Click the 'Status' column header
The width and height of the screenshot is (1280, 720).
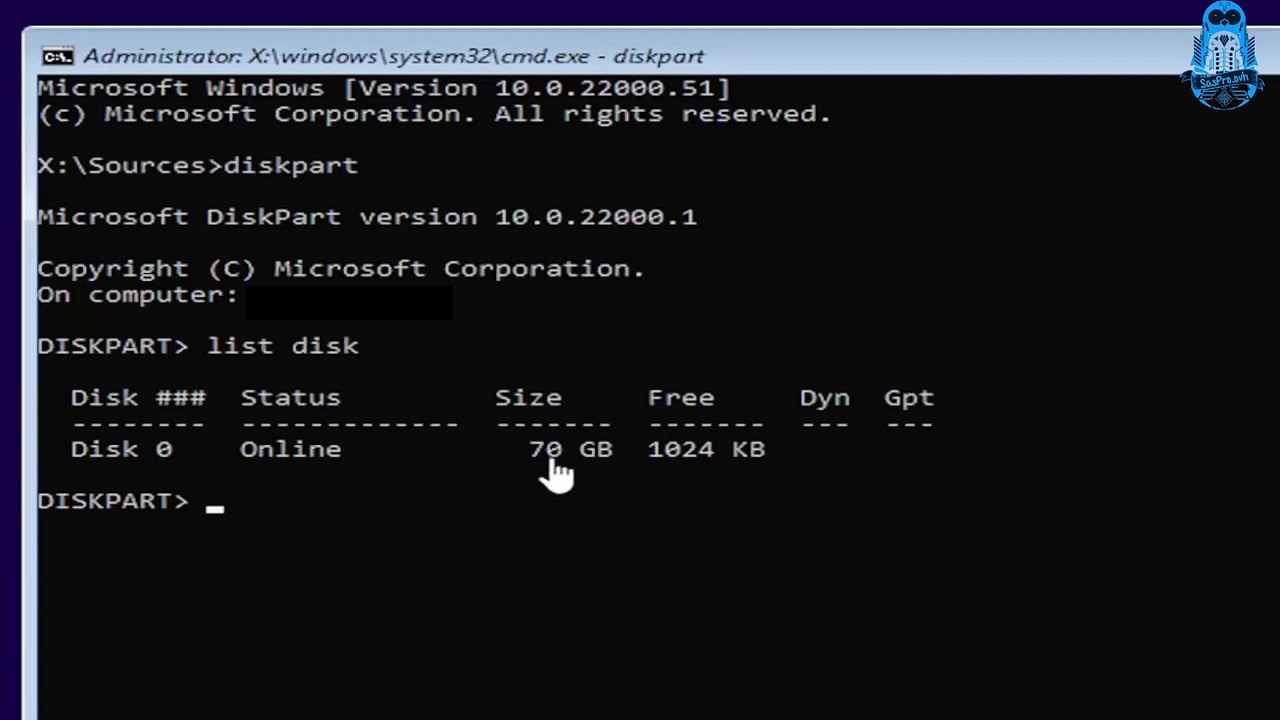point(290,397)
